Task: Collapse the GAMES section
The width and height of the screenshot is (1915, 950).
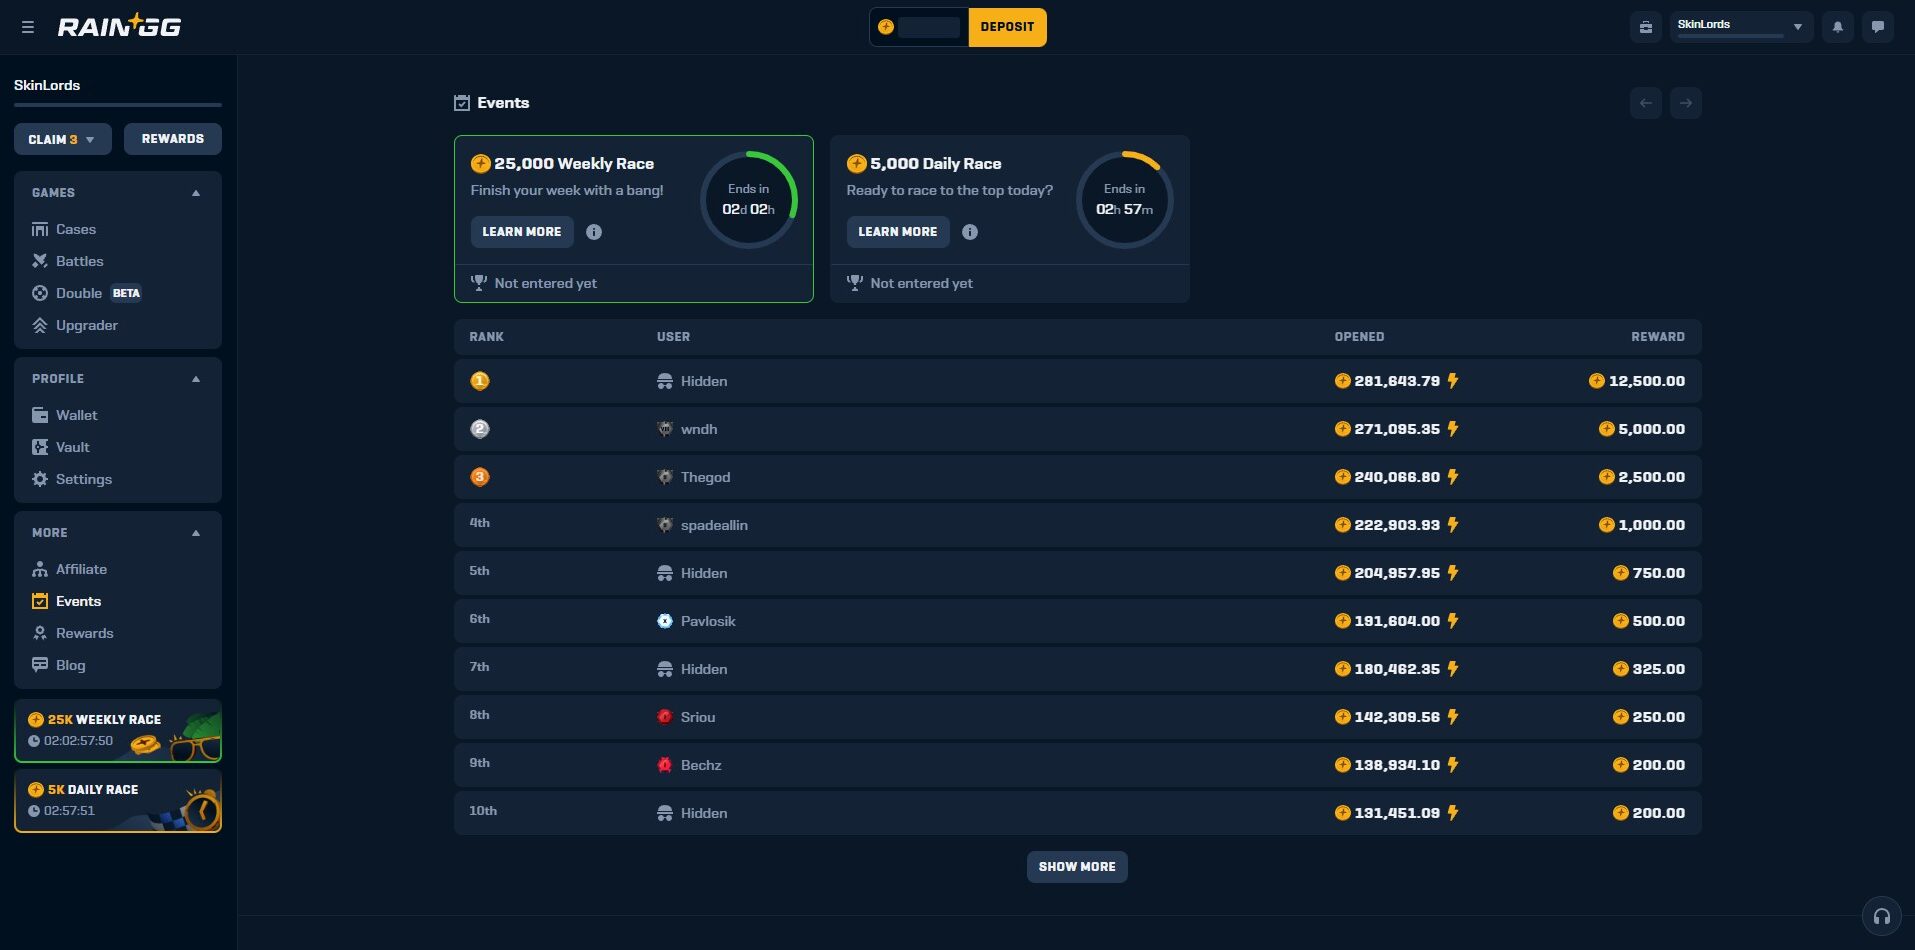Action: pyautogui.click(x=196, y=193)
